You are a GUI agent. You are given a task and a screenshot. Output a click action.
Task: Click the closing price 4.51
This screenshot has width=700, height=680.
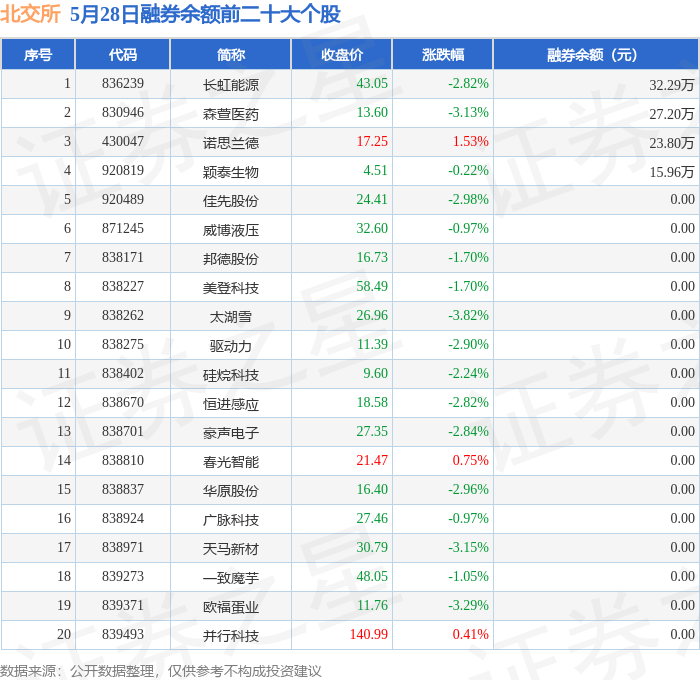pos(375,170)
